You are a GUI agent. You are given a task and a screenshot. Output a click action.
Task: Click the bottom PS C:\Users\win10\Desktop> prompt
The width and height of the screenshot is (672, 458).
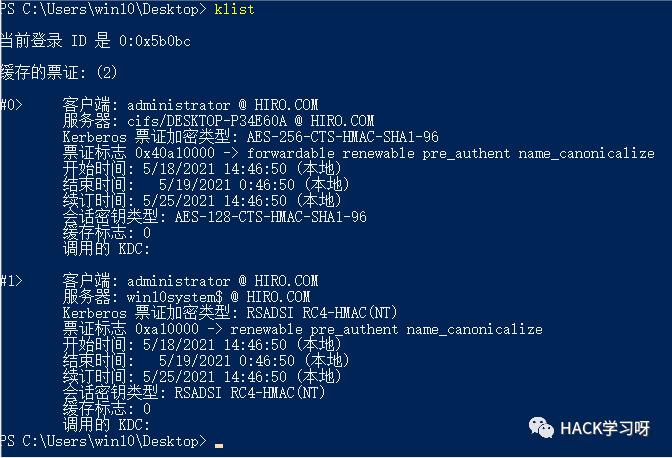coord(103,441)
